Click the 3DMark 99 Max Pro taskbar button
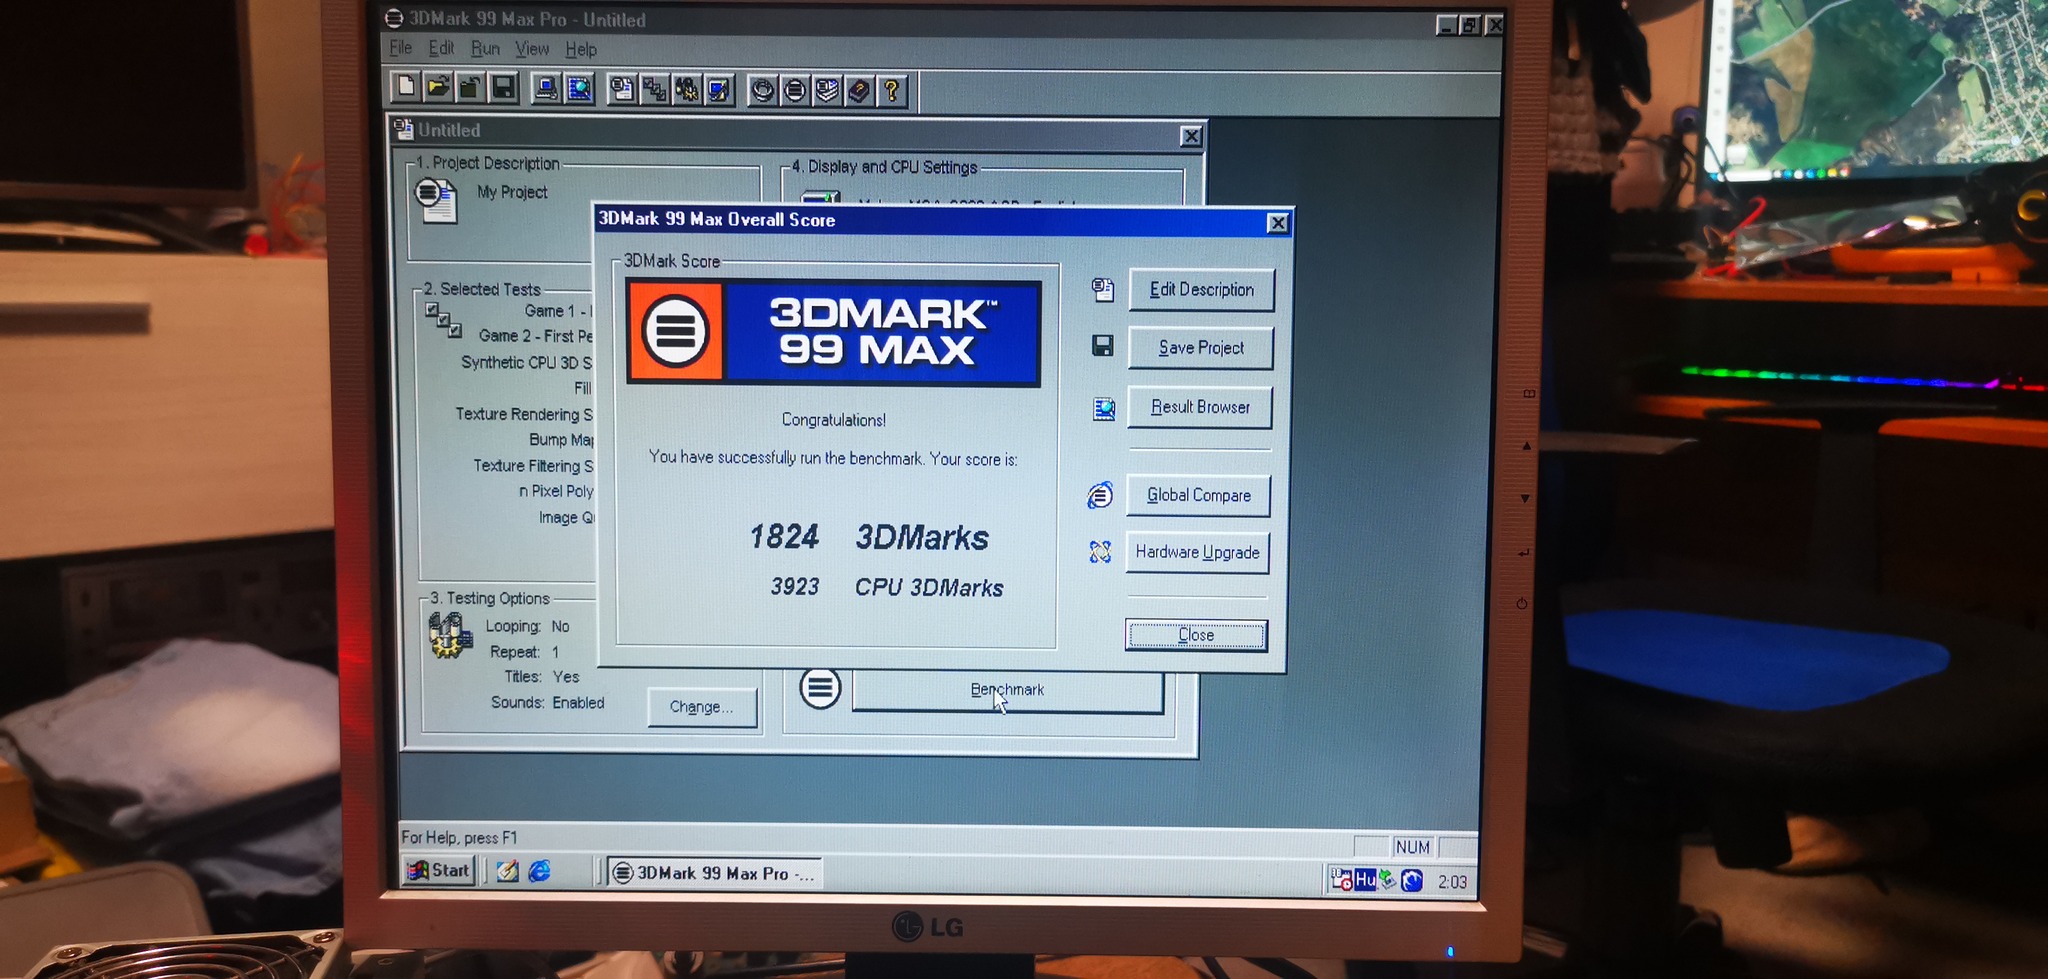Image resolution: width=2048 pixels, height=979 pixels. click(715, 873)
